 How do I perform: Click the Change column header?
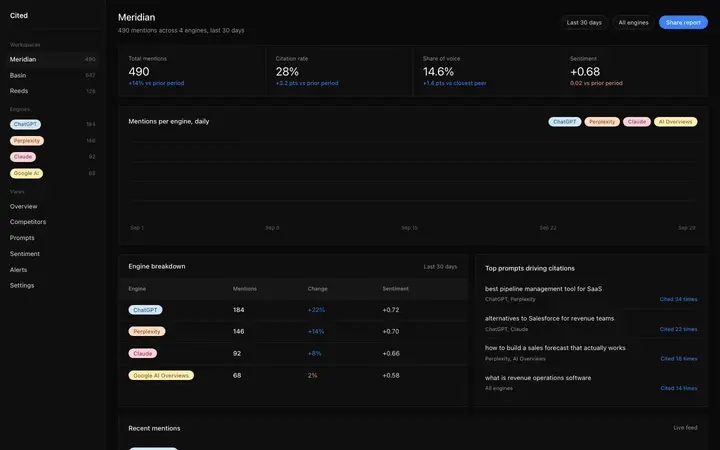[317, 289]
